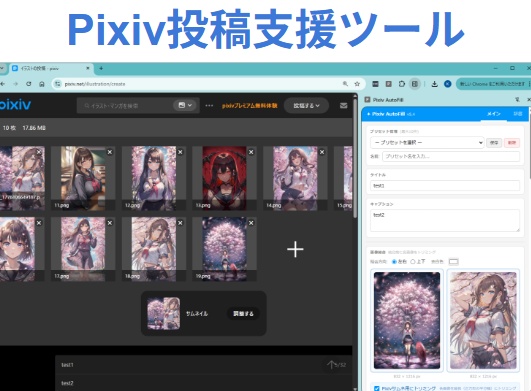Open pixivプレミアム無料体験 link
This screenshot has height=391, width=531.
click(x=250, y=106)
